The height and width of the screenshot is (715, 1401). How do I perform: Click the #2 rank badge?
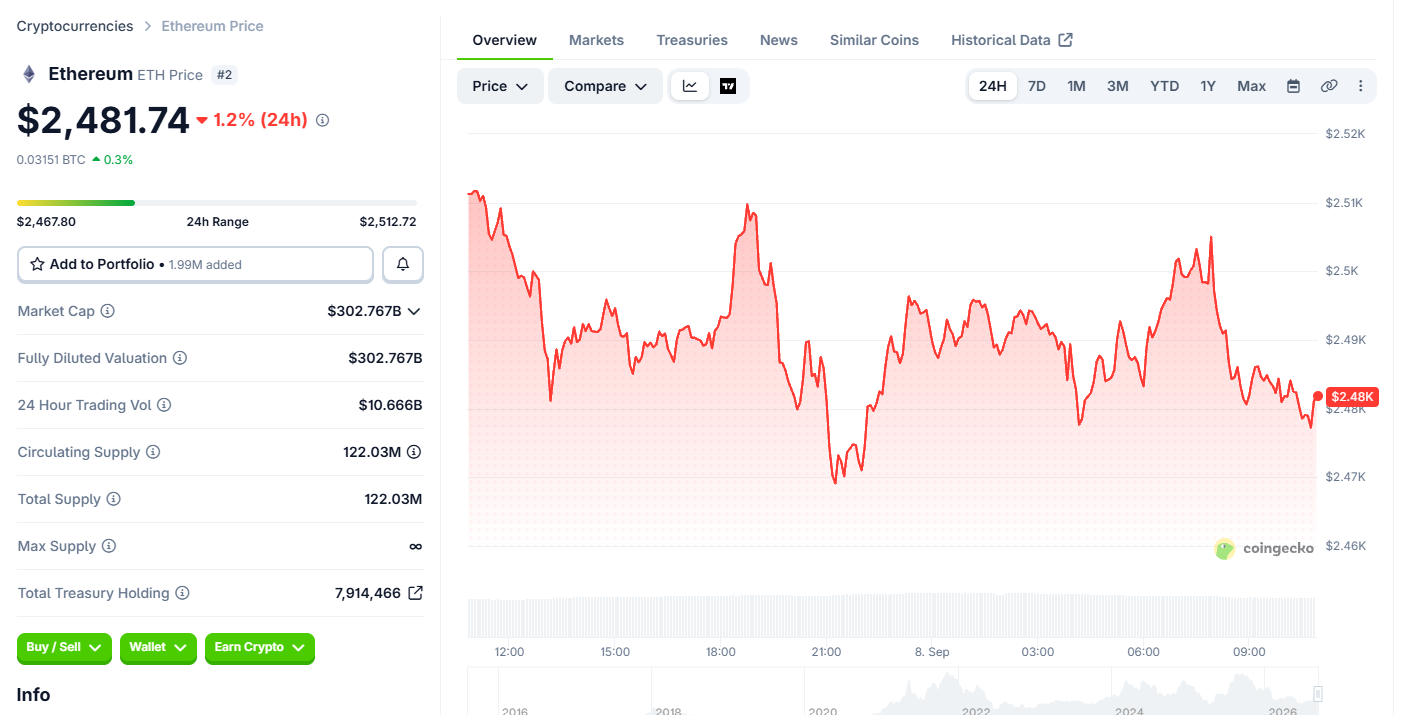pyautogui.click(x=224, y=75)
